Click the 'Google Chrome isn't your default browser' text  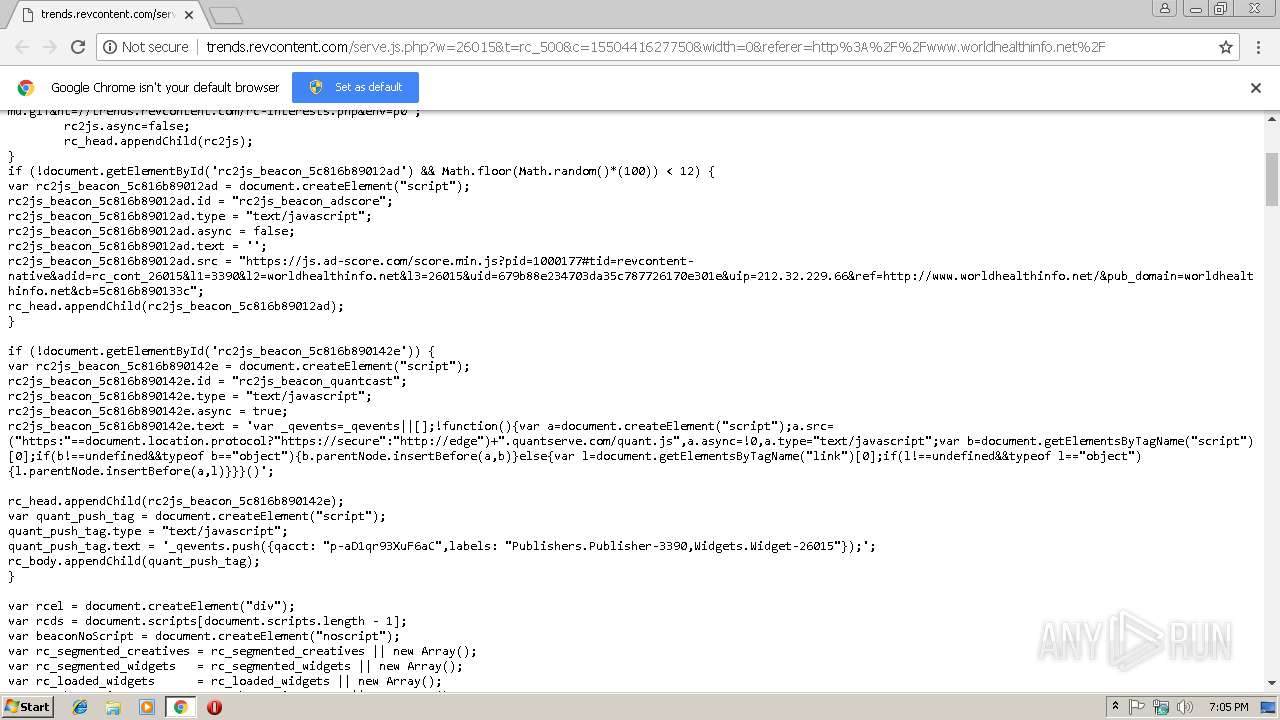pyautogui.click(x=165, y=87)
